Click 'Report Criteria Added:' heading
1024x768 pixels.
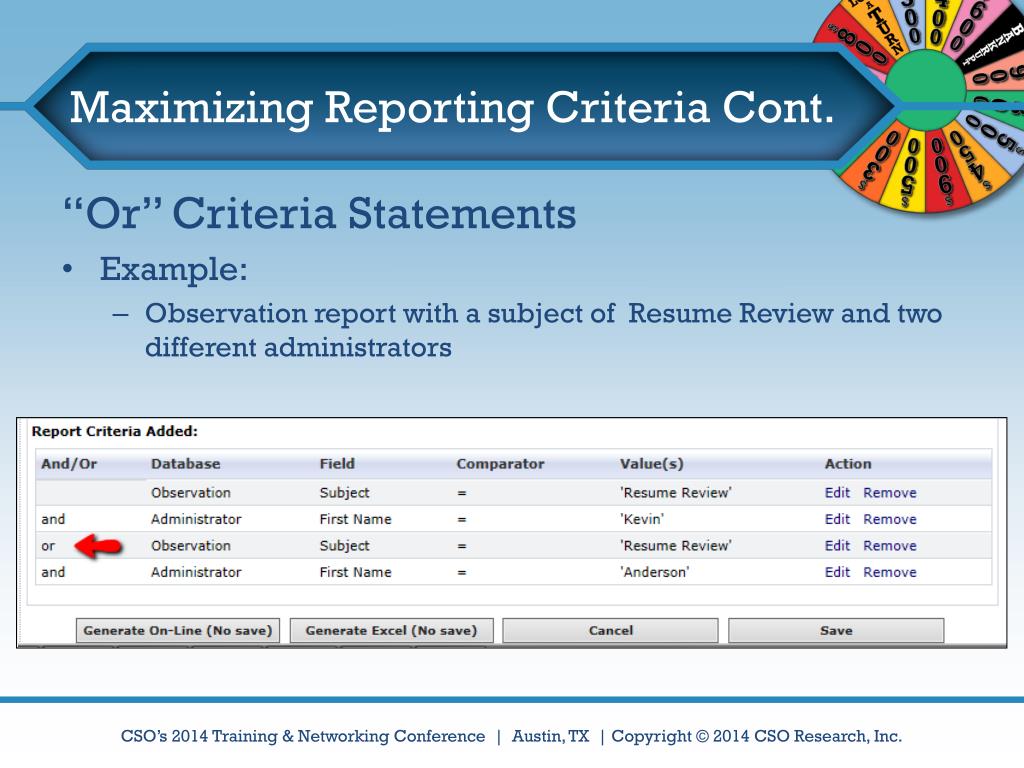coord(114,431)
